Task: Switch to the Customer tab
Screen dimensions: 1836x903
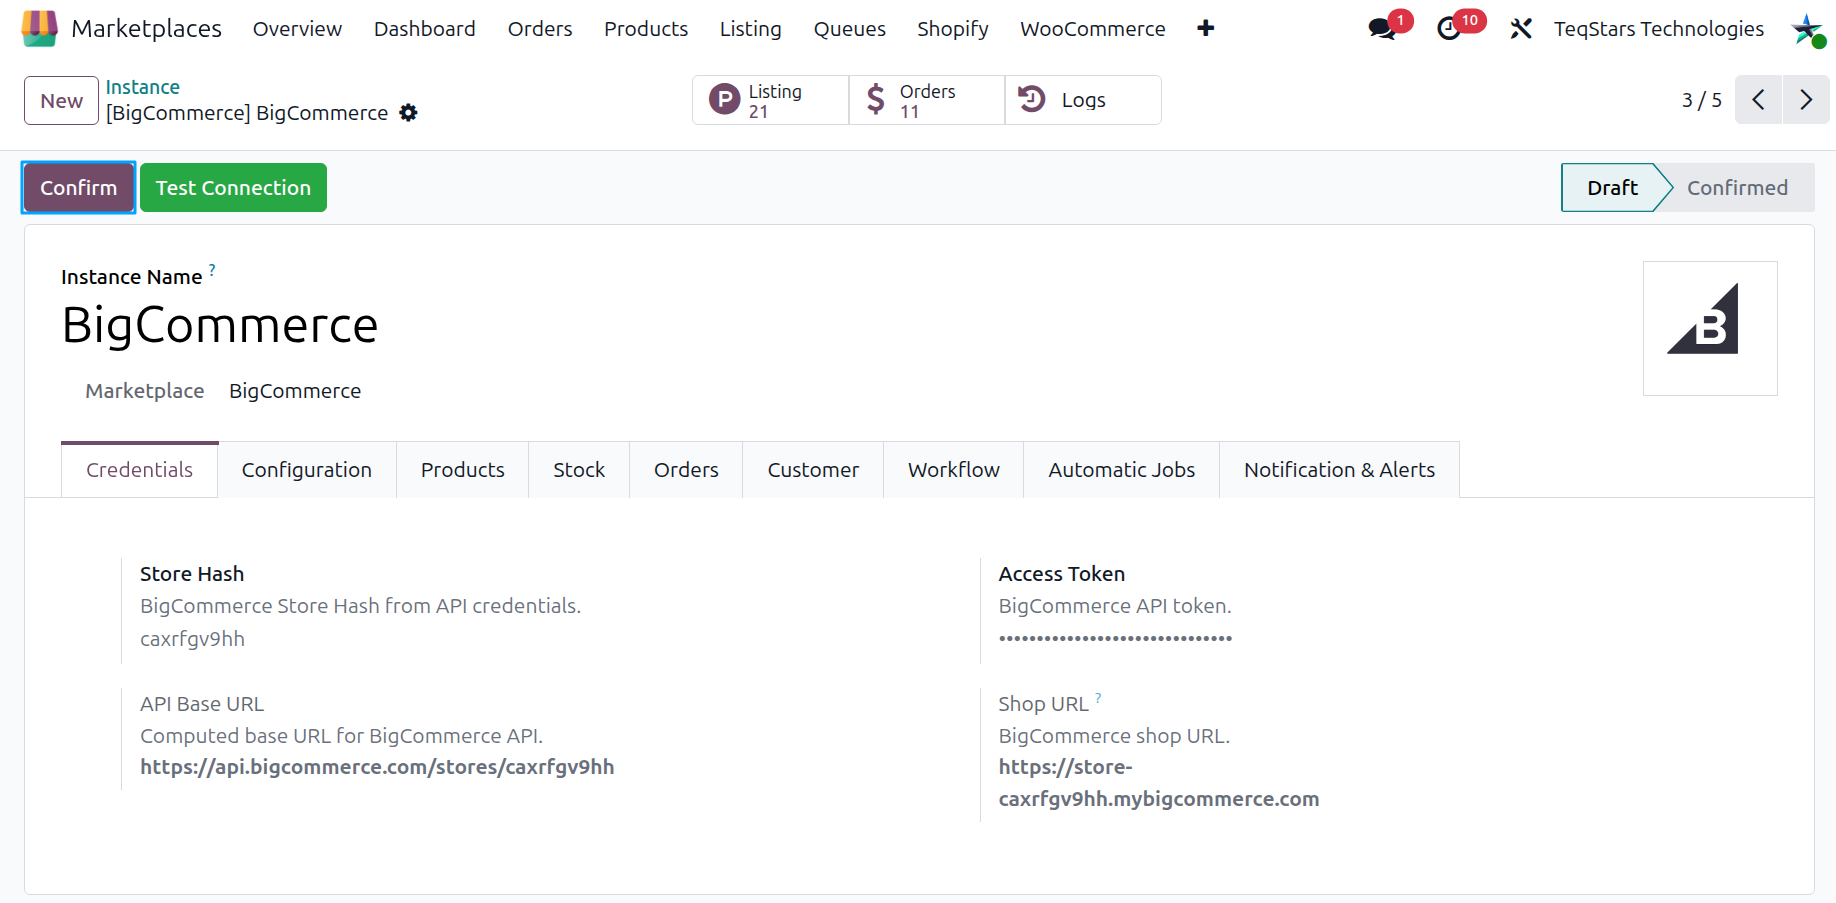Action: click(813, 470)
